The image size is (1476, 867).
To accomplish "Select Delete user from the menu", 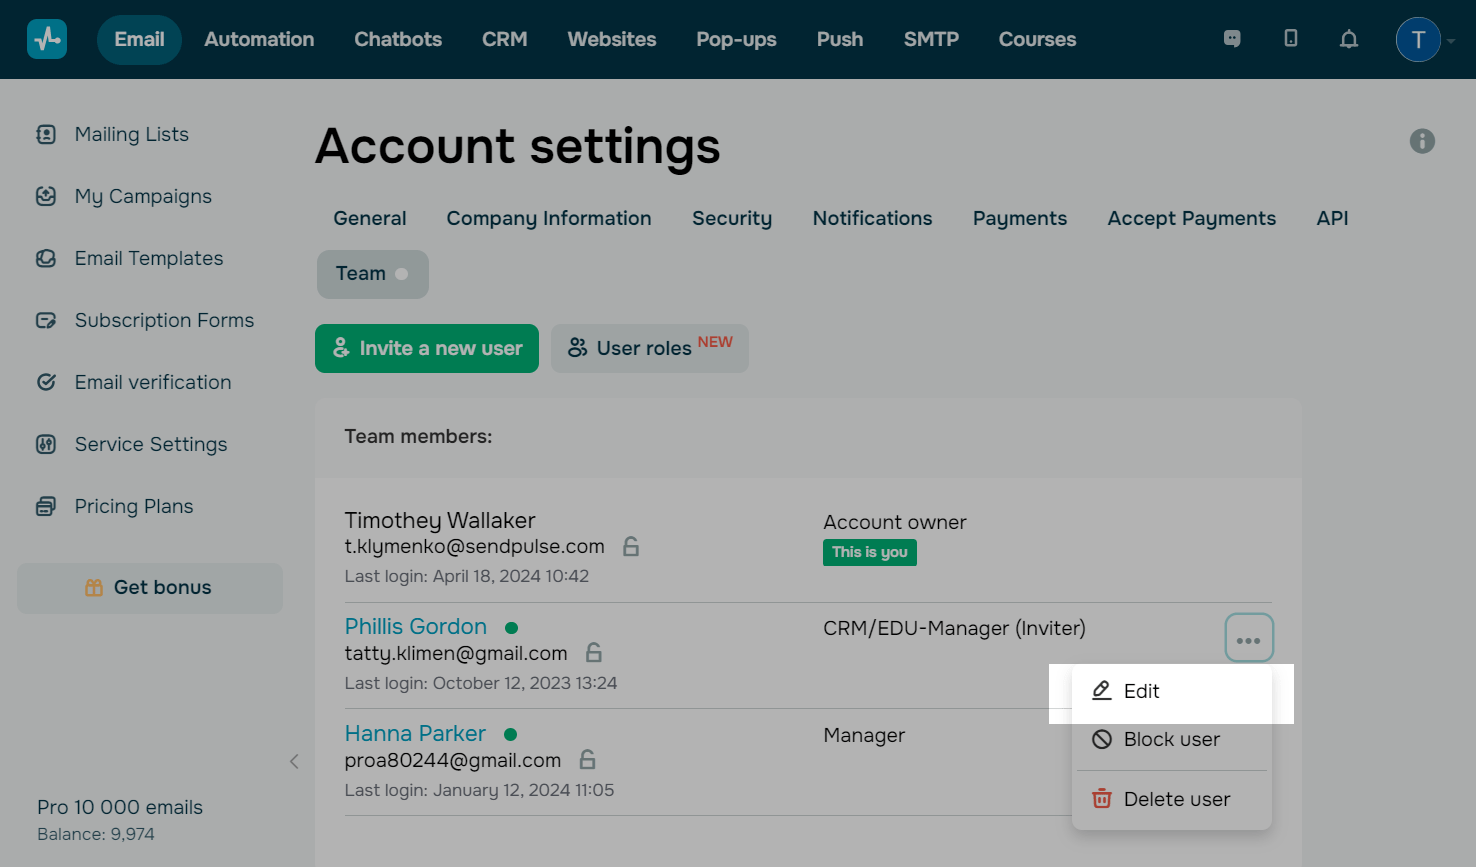I will [1176, 799].
